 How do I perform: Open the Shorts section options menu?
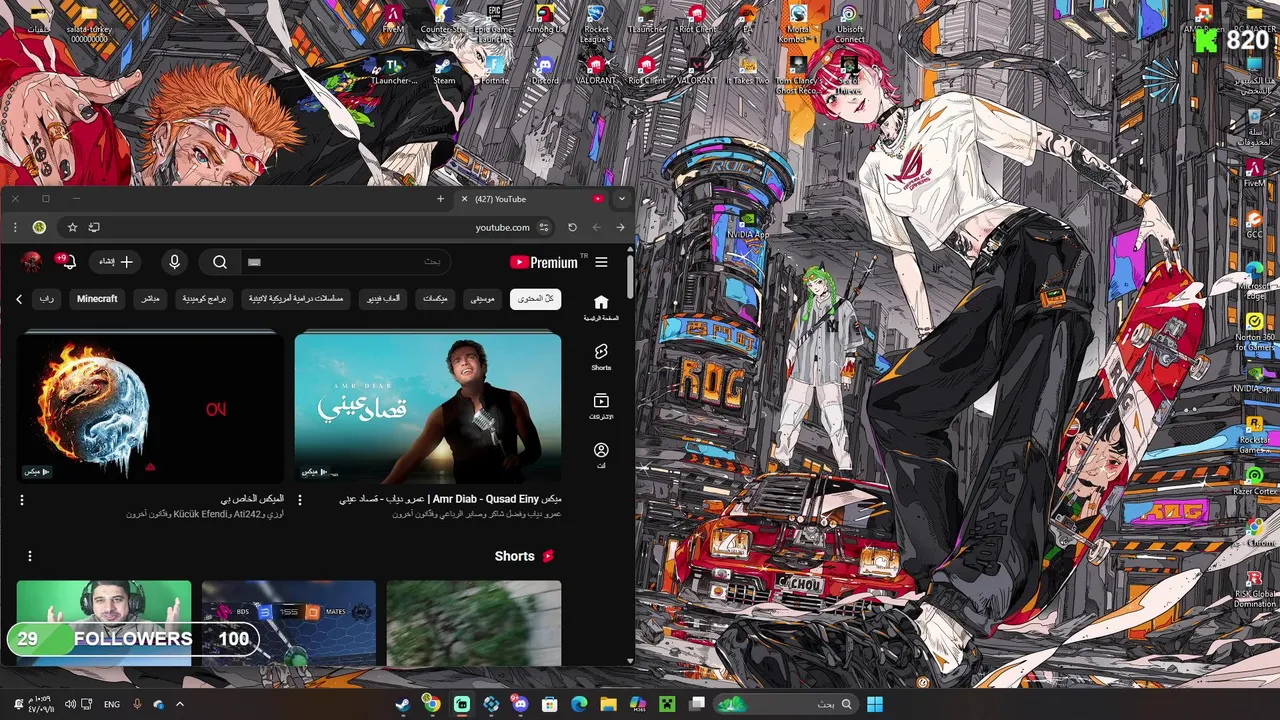click(29, 556)
